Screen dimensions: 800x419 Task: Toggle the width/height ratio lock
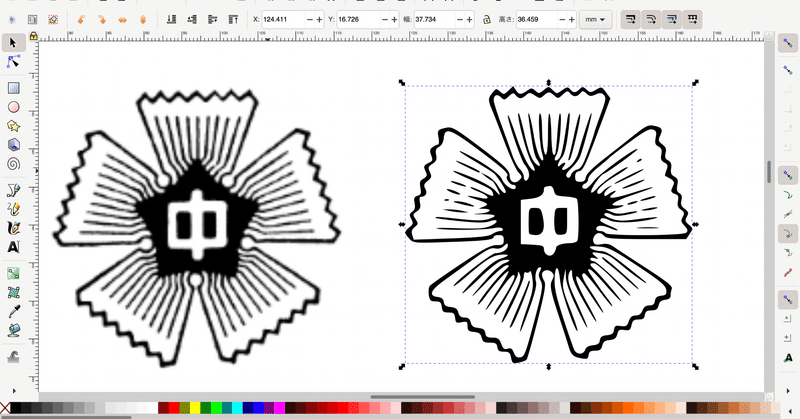tap(487, 19)
